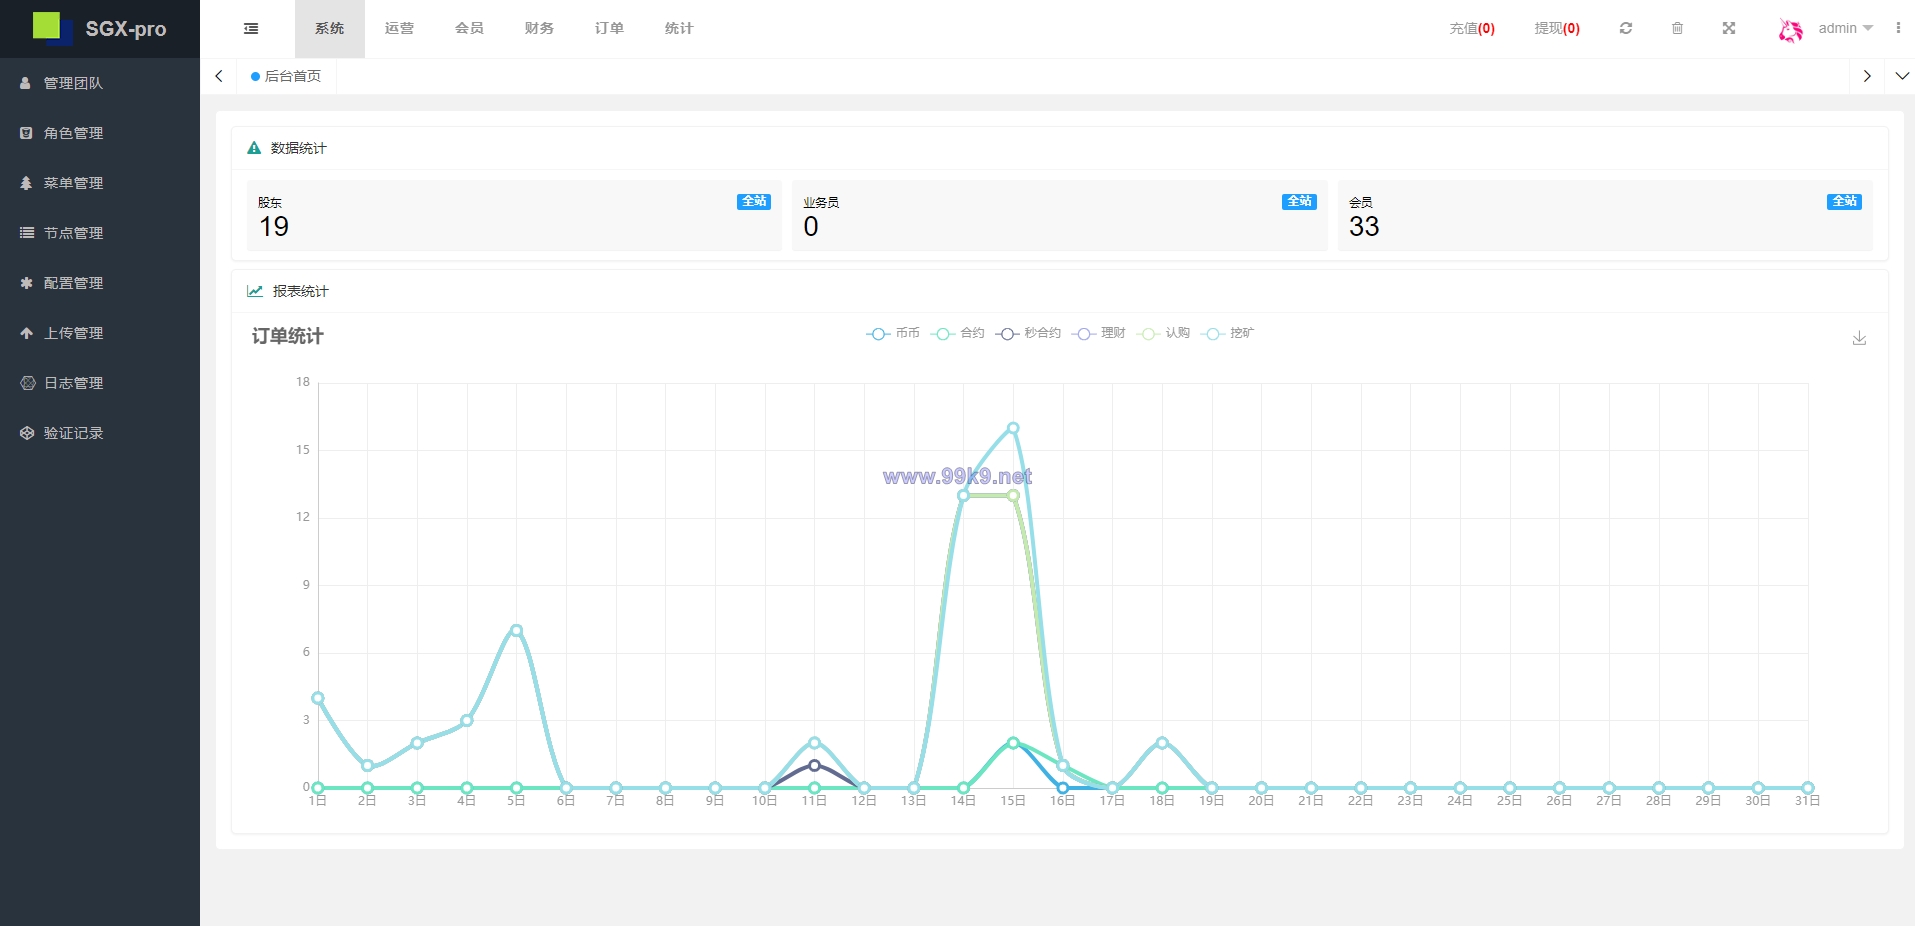Click the SGX-pro logo

pos(100,28)
